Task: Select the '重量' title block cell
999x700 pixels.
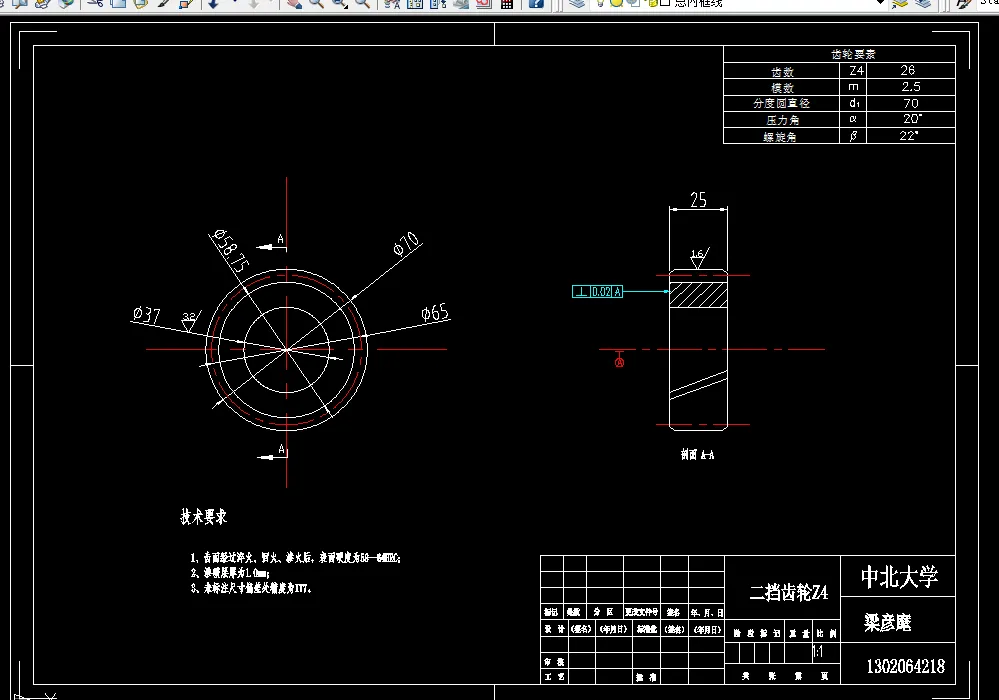Action: [800, 633]
